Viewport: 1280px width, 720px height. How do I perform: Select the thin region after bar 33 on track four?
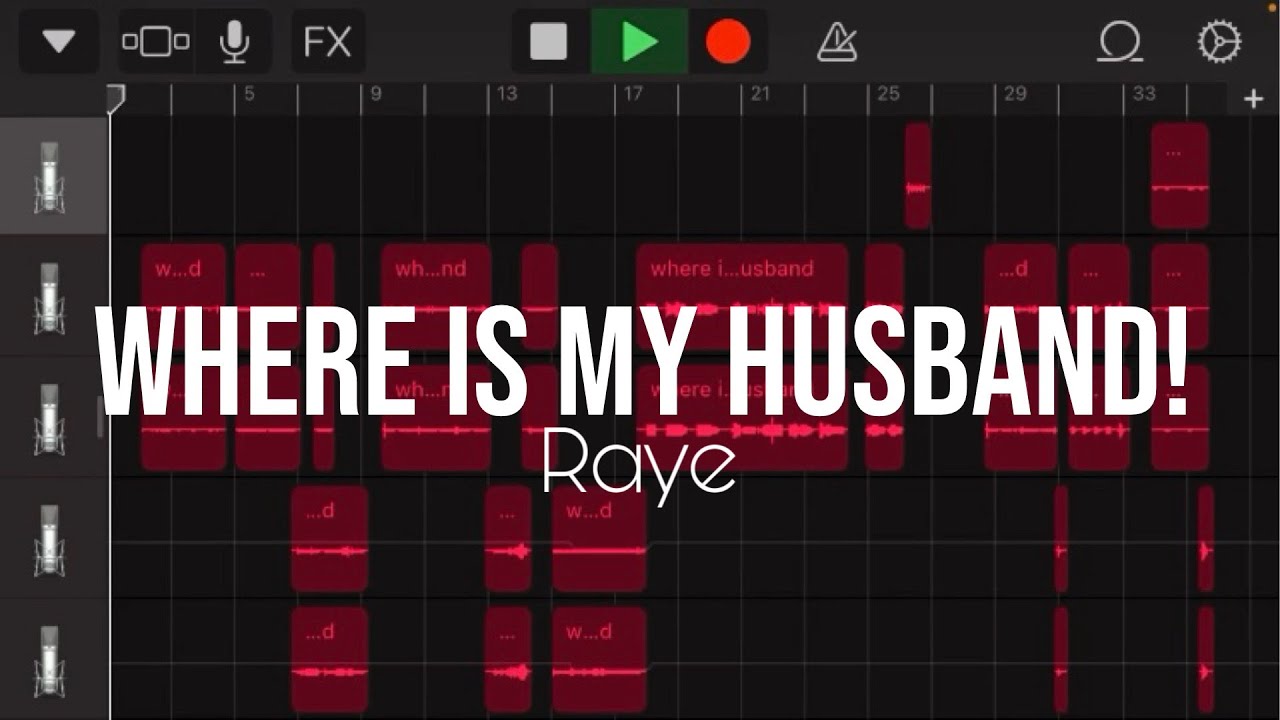click(x=1206, y=538)
